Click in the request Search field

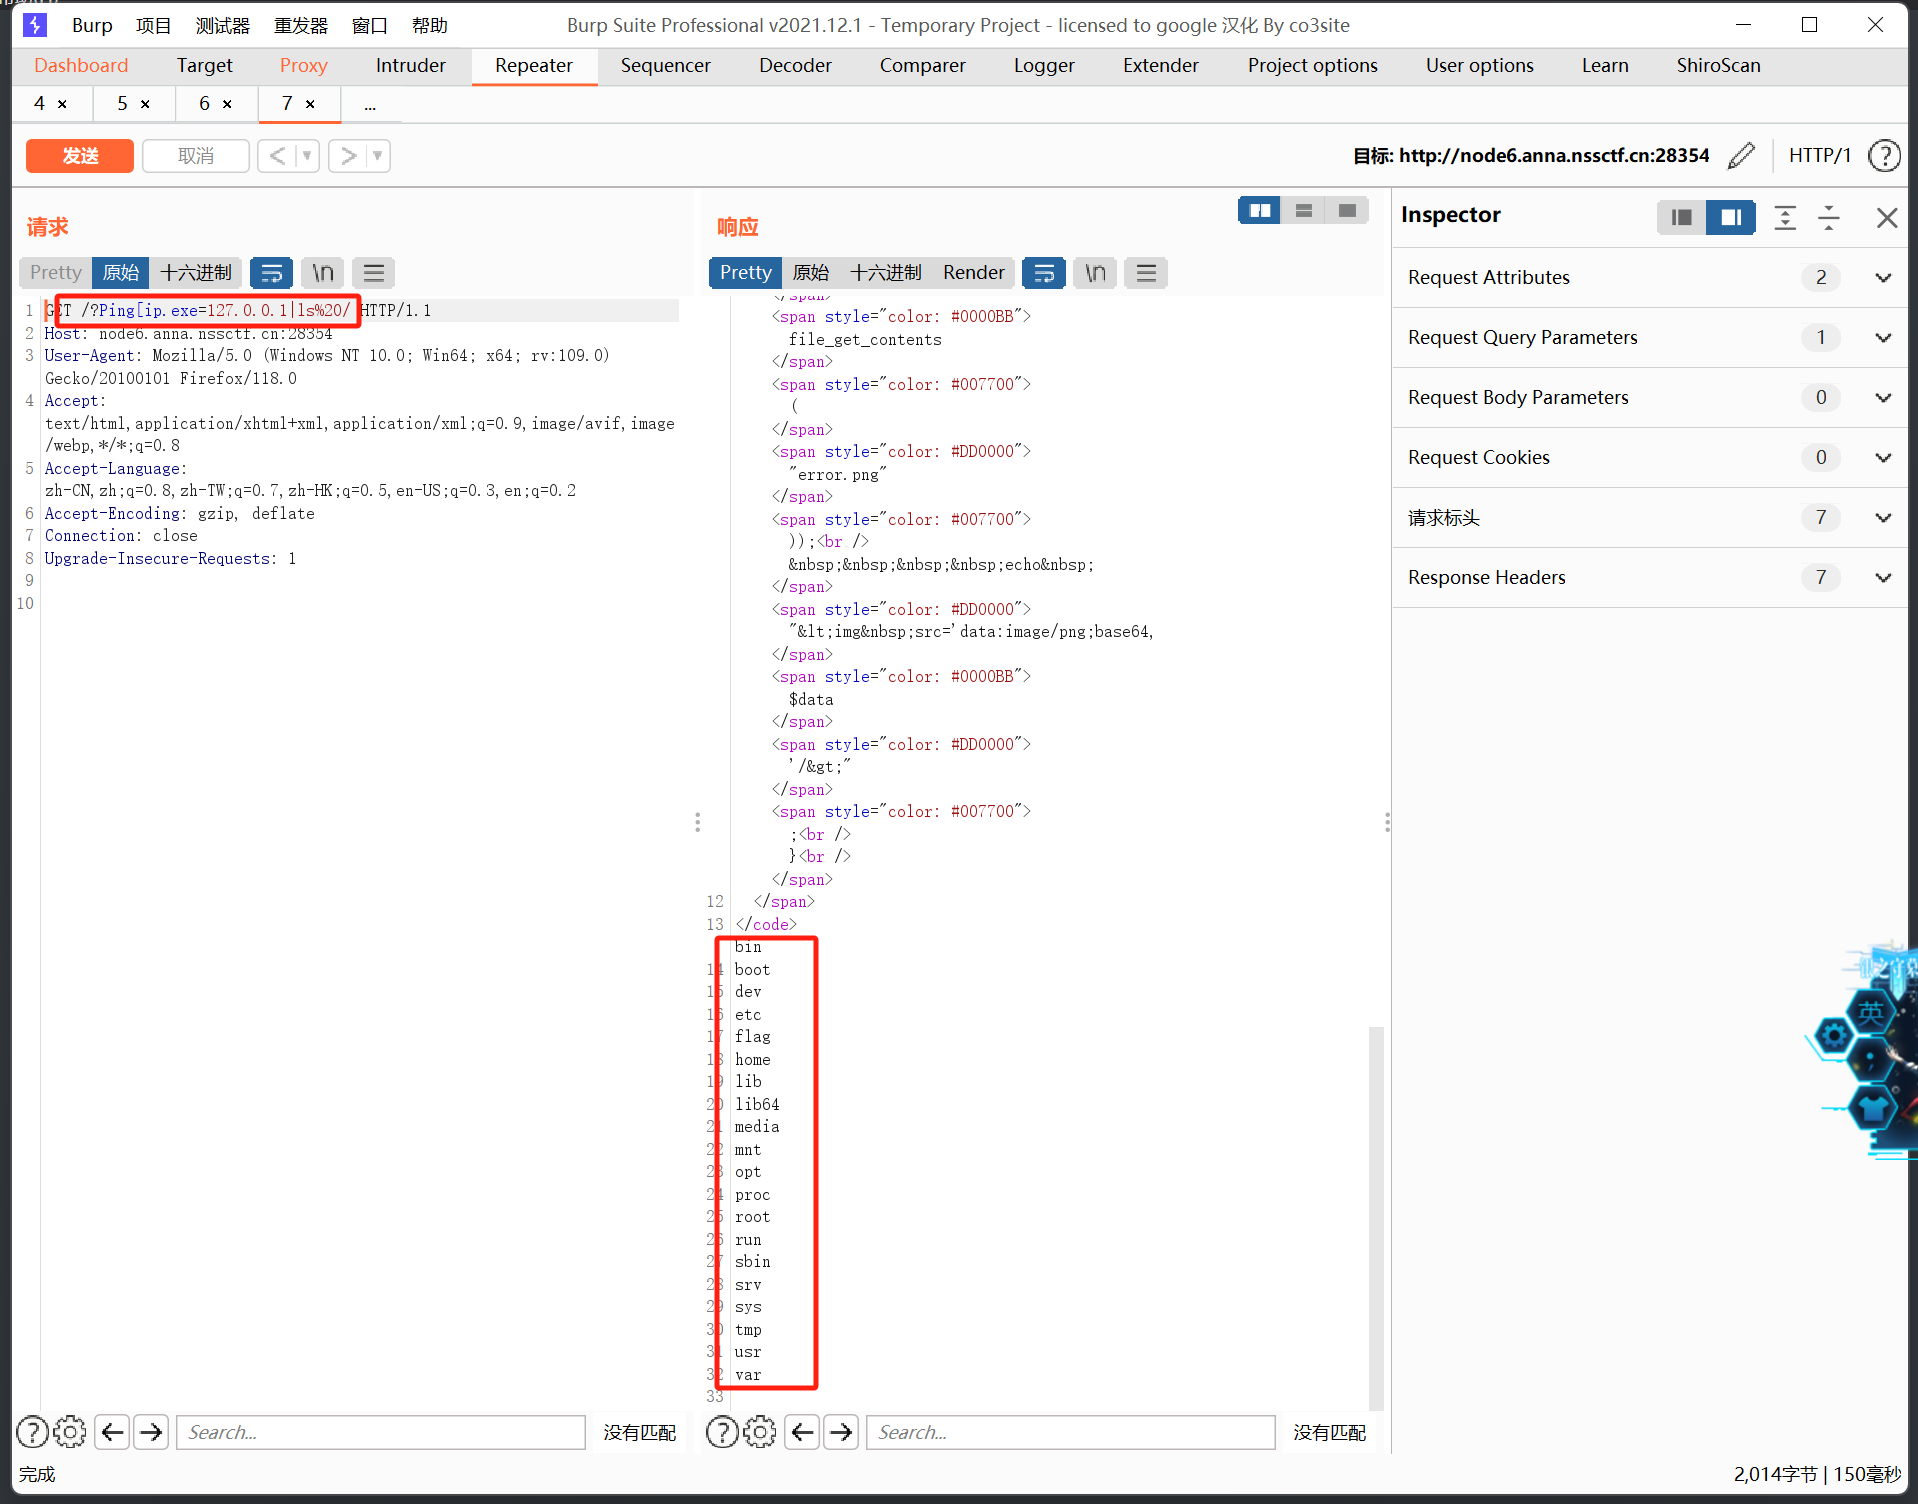(x=380, y=1432)
